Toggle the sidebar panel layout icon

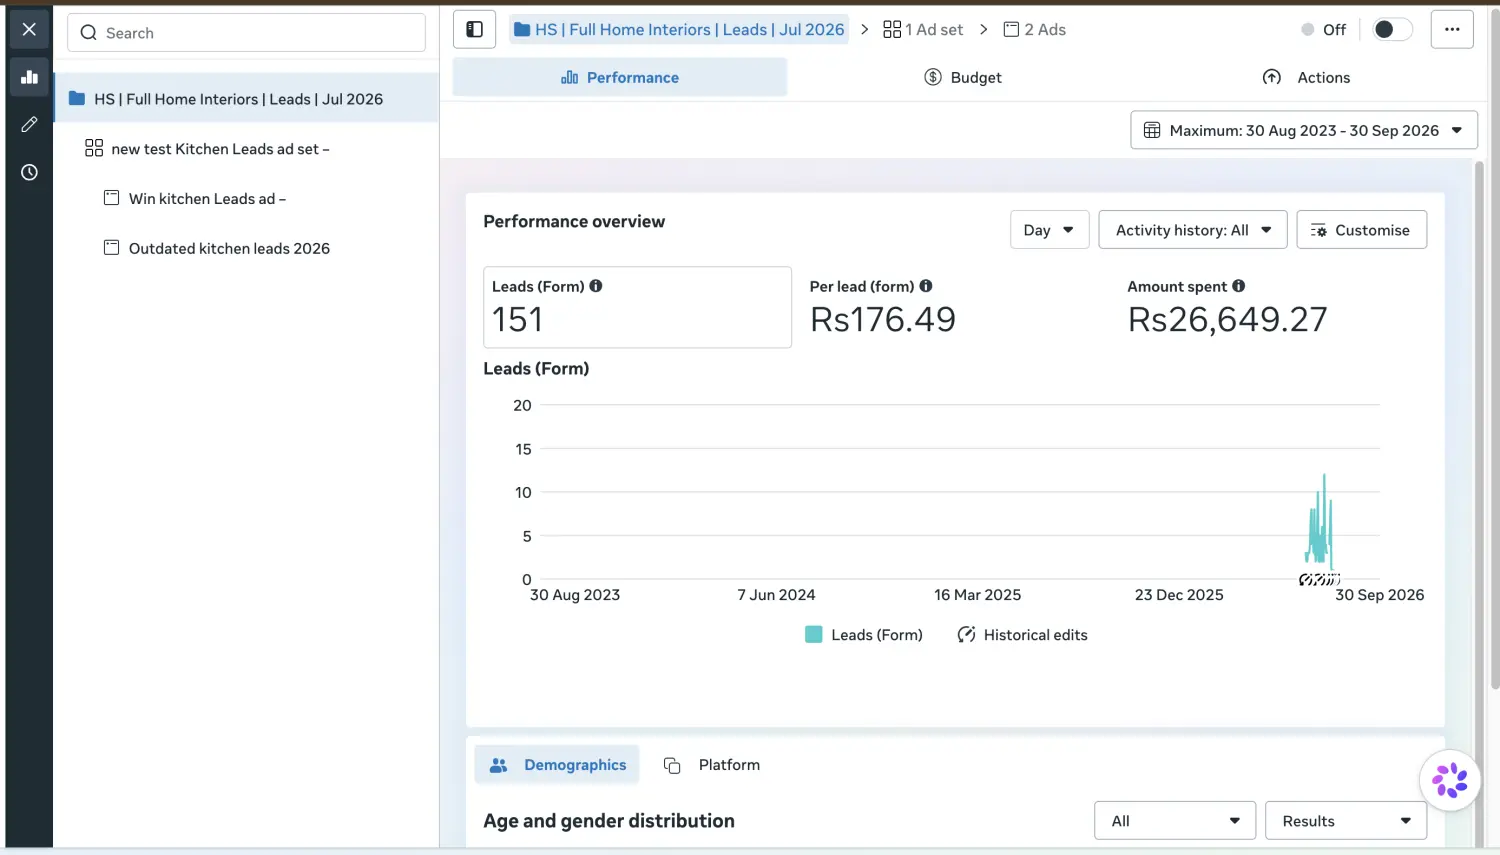pos(475,30)
